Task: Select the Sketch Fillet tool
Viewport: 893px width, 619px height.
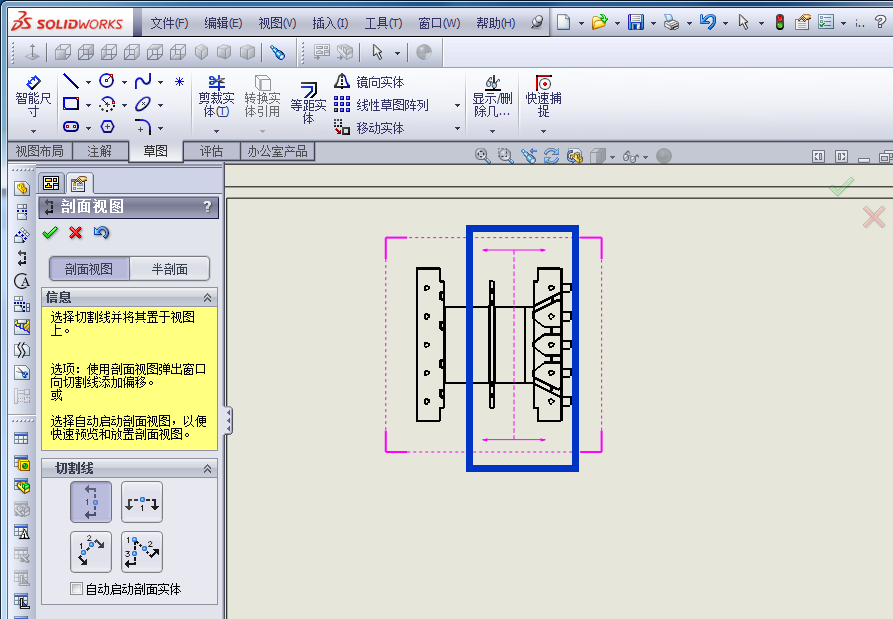Action: (x=143, y=126)
